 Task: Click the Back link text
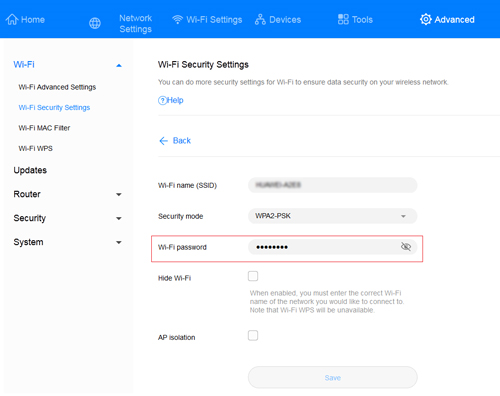tap(182, 141)
